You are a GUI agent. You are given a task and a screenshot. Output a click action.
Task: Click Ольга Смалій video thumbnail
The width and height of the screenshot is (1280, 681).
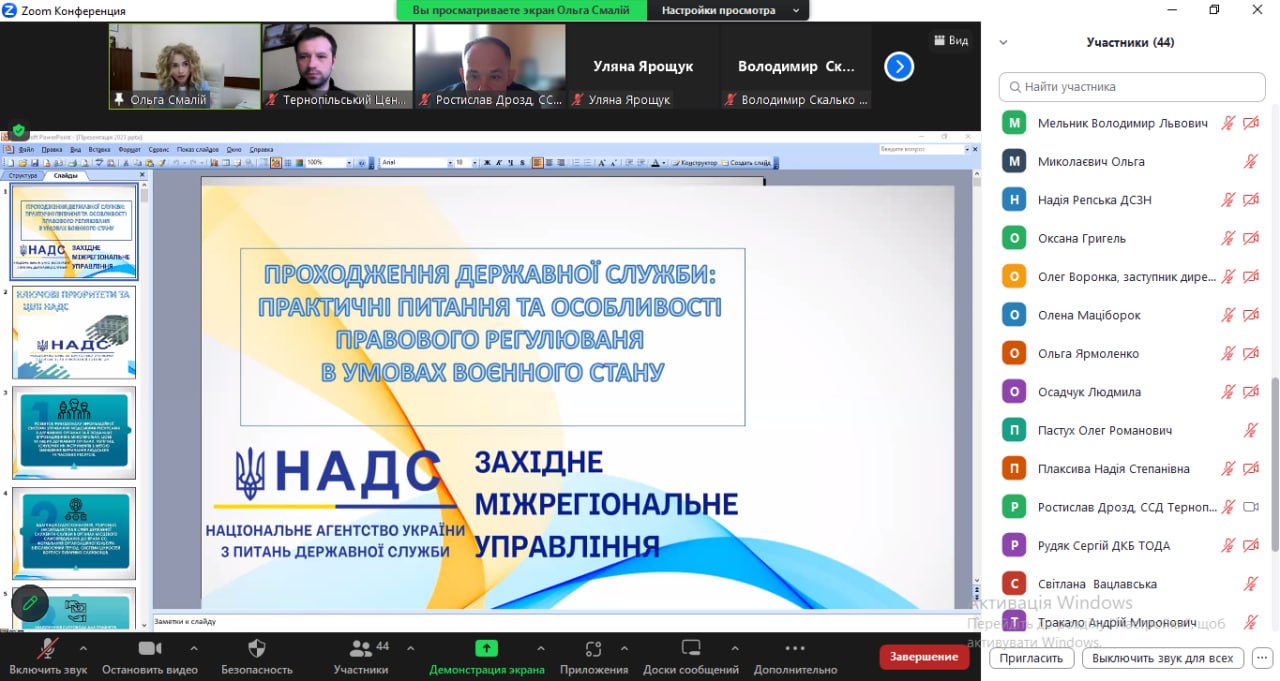pyautogui.click(x=184, y=66)
